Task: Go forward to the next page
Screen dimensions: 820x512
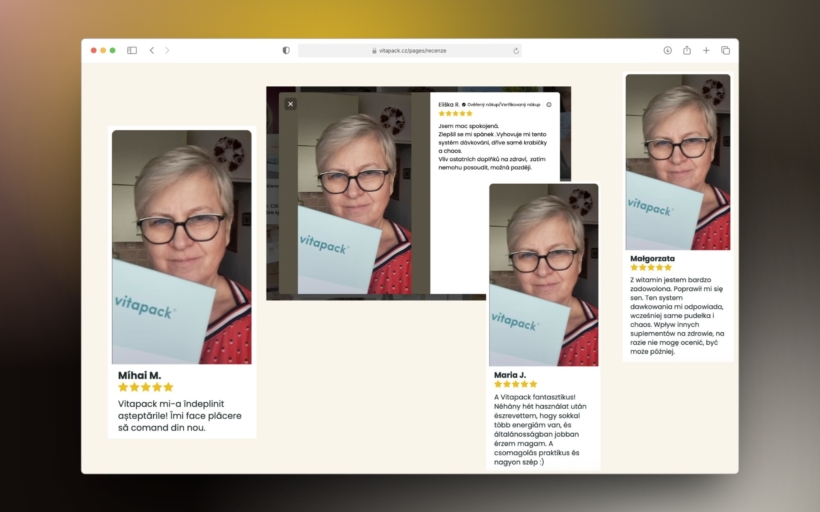Action: click(167, 50)
